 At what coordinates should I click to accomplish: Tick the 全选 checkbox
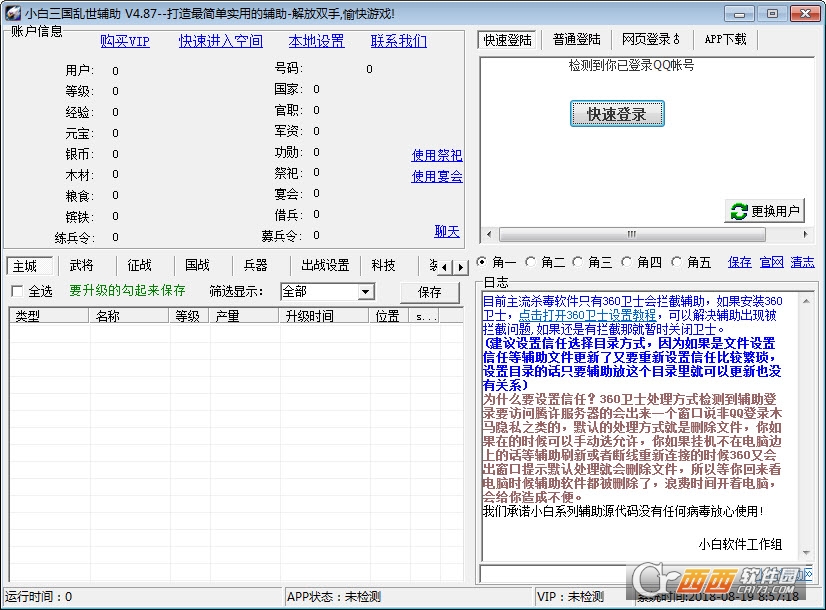pos(17,291)
